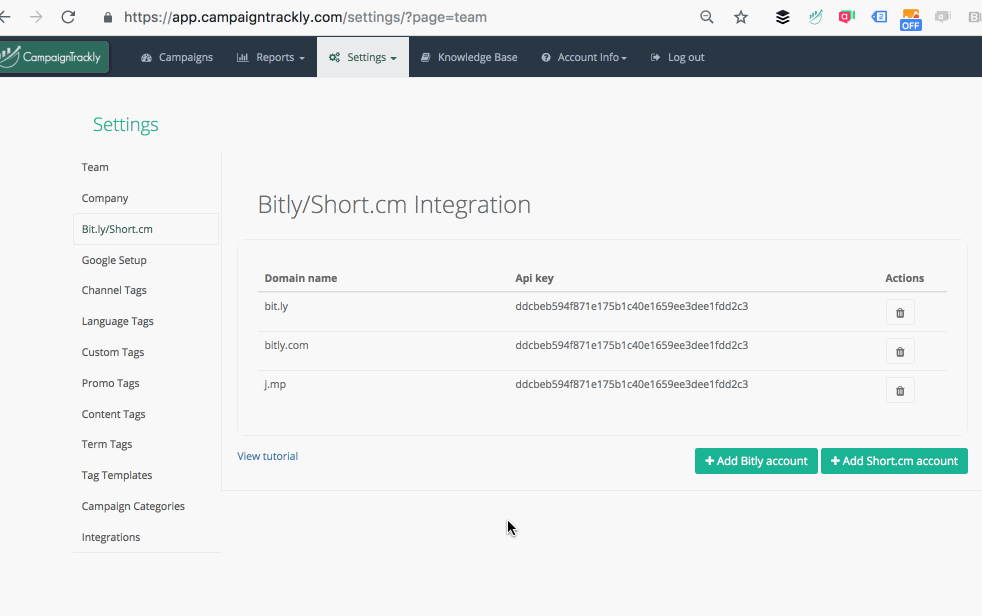This screenshot has width=982, height=616.
Task: Click the API key in the bitly.com row
Action: [x=631, y=346]
